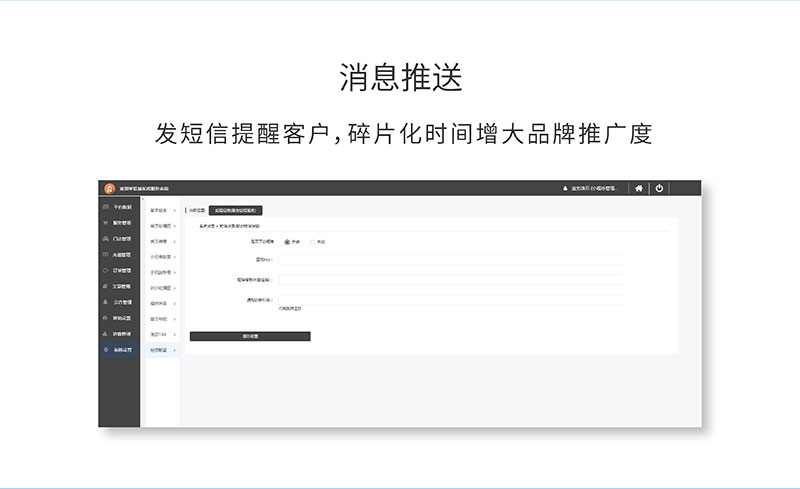Click the power logout icon
Viewport: 800px width, 489px height.
click(x=659, y=188)
